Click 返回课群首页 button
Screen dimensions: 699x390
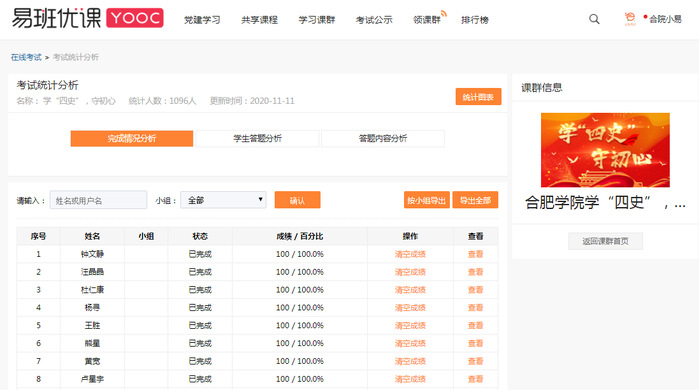[605, 241]
